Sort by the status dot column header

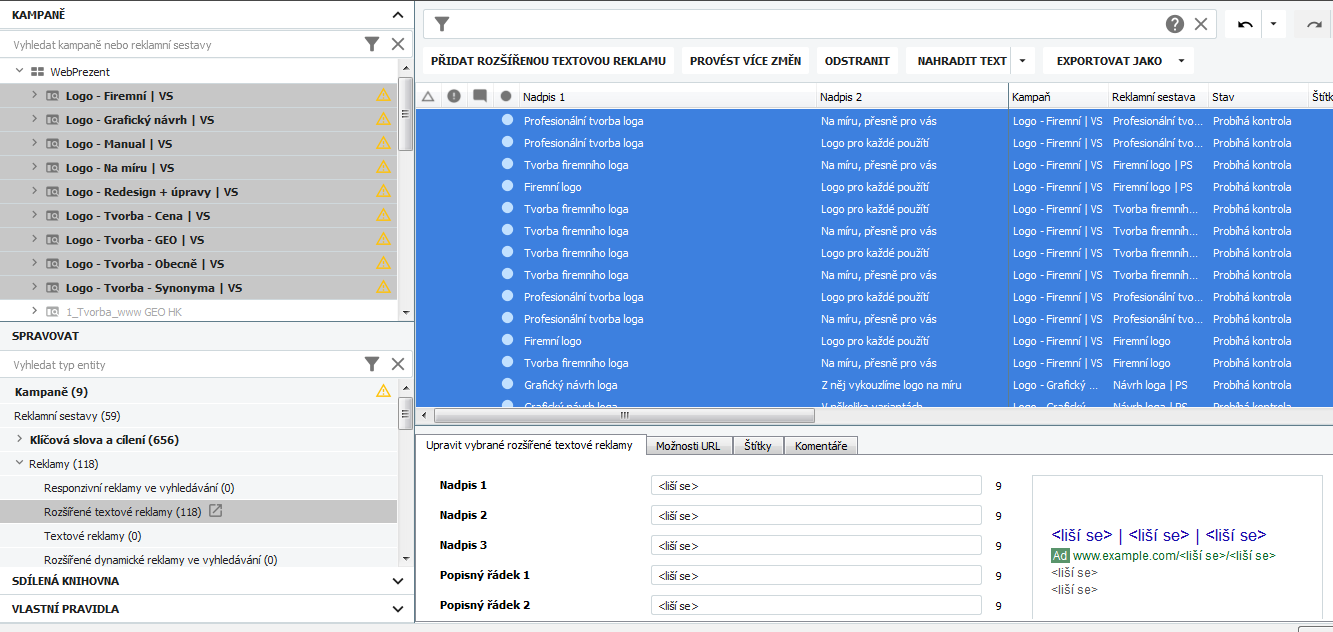(506, 97)
